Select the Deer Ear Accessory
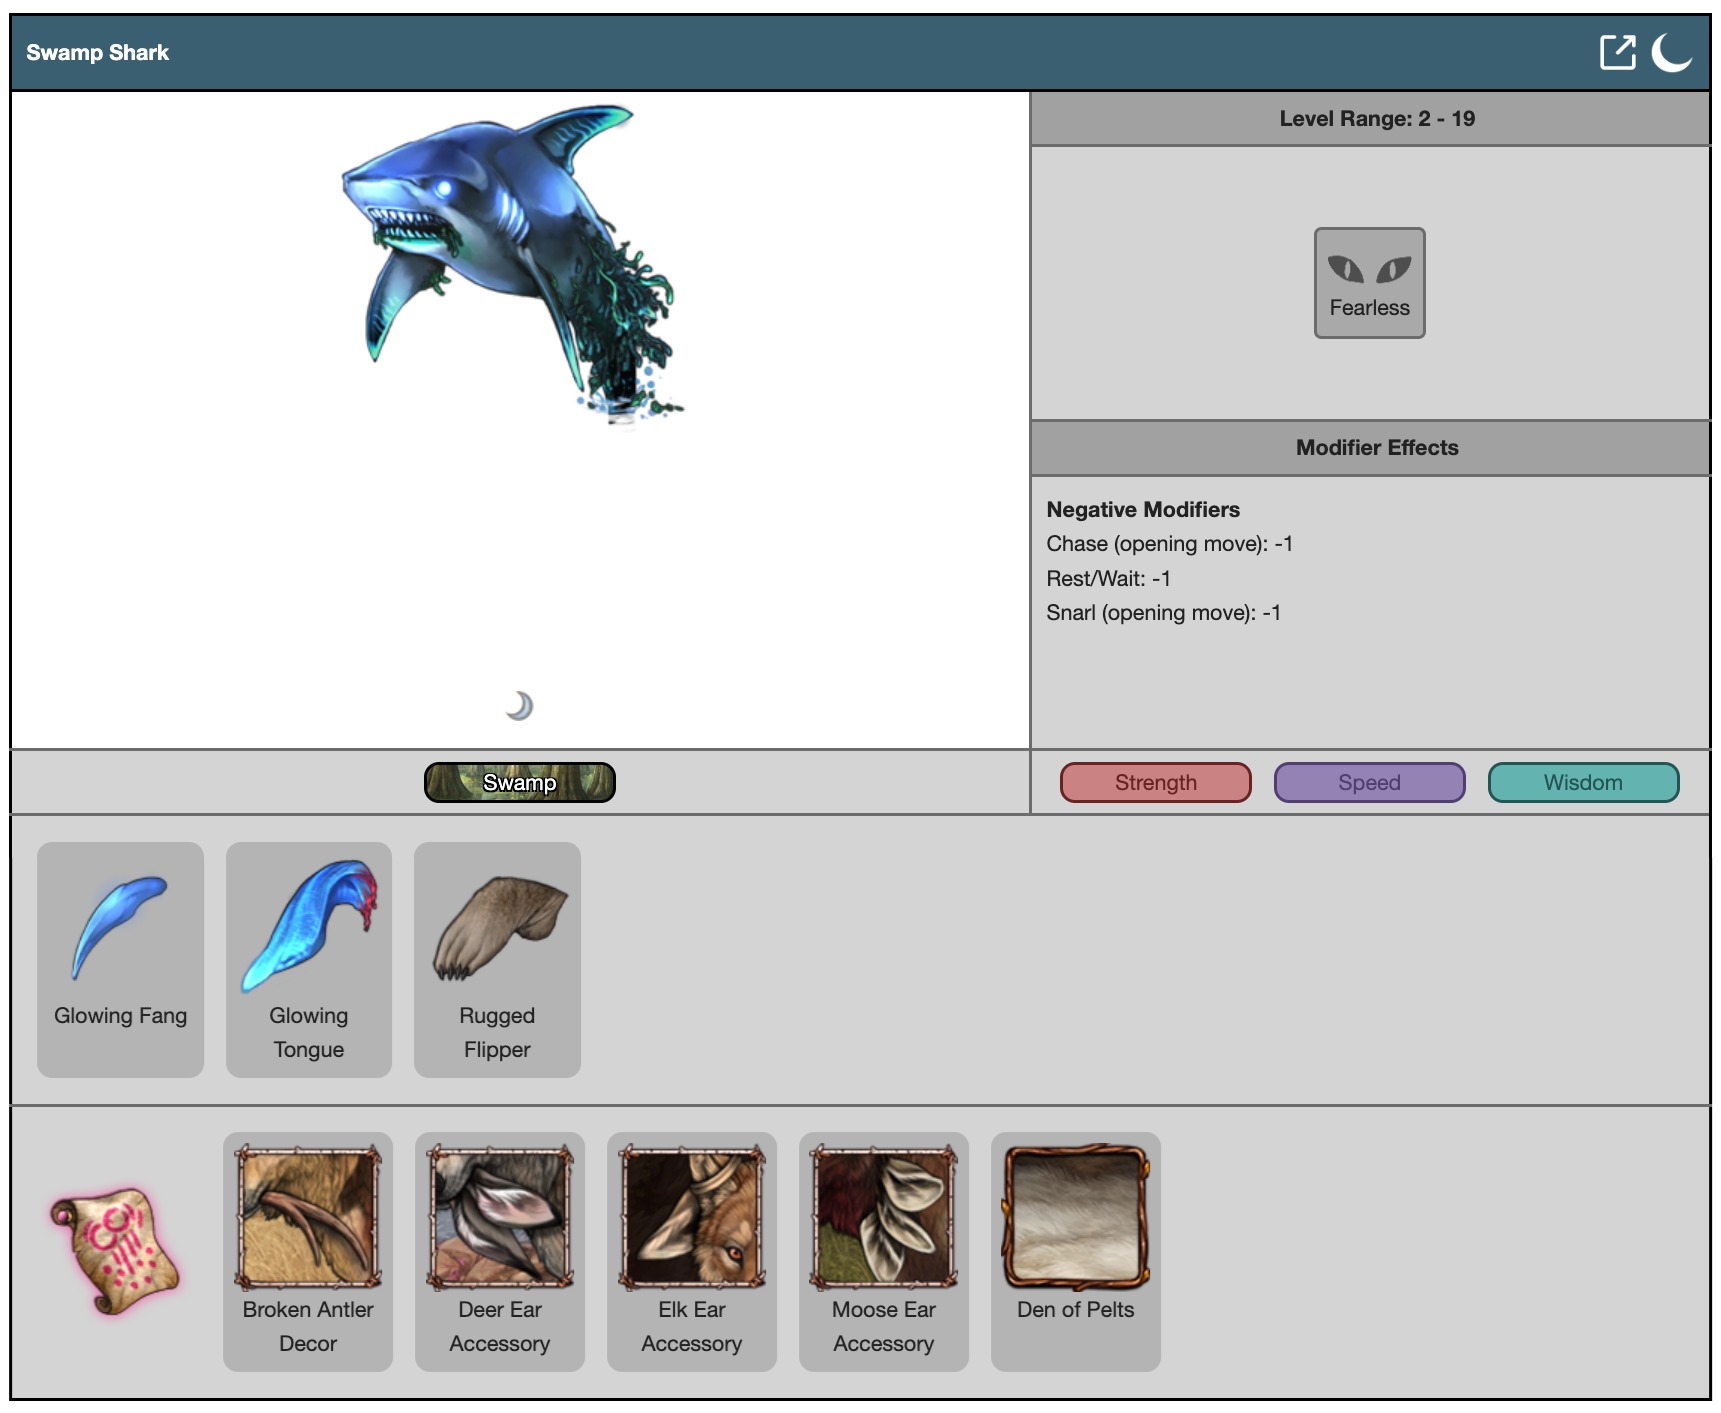The image size is (1721, 1413). click(x=500, y=1250)
